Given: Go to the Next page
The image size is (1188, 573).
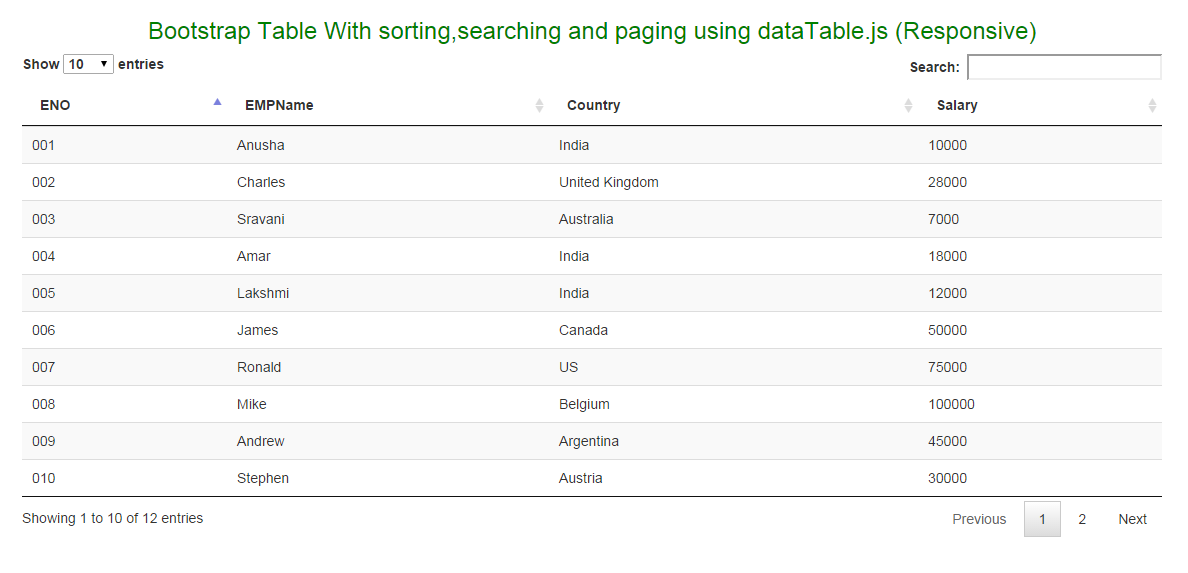Looking at the screenshot, I should point(1132,519).
